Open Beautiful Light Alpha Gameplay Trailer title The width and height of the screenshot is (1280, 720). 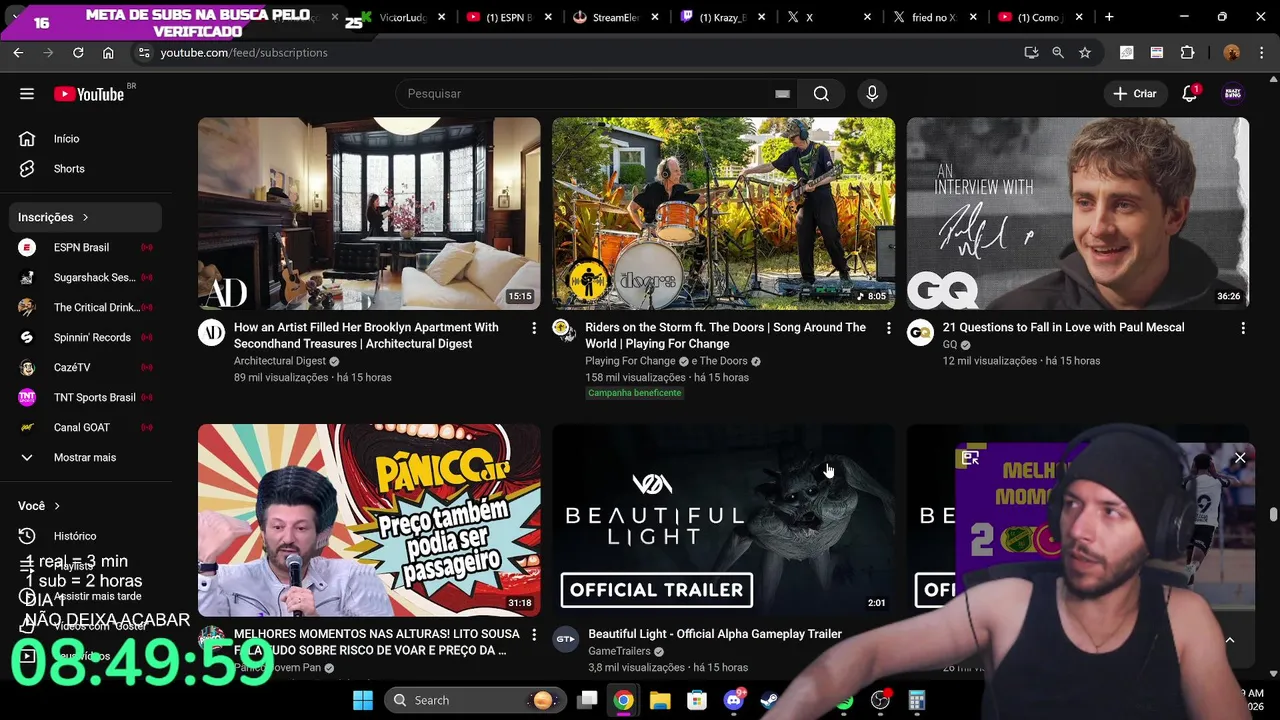tap(715, 634)
